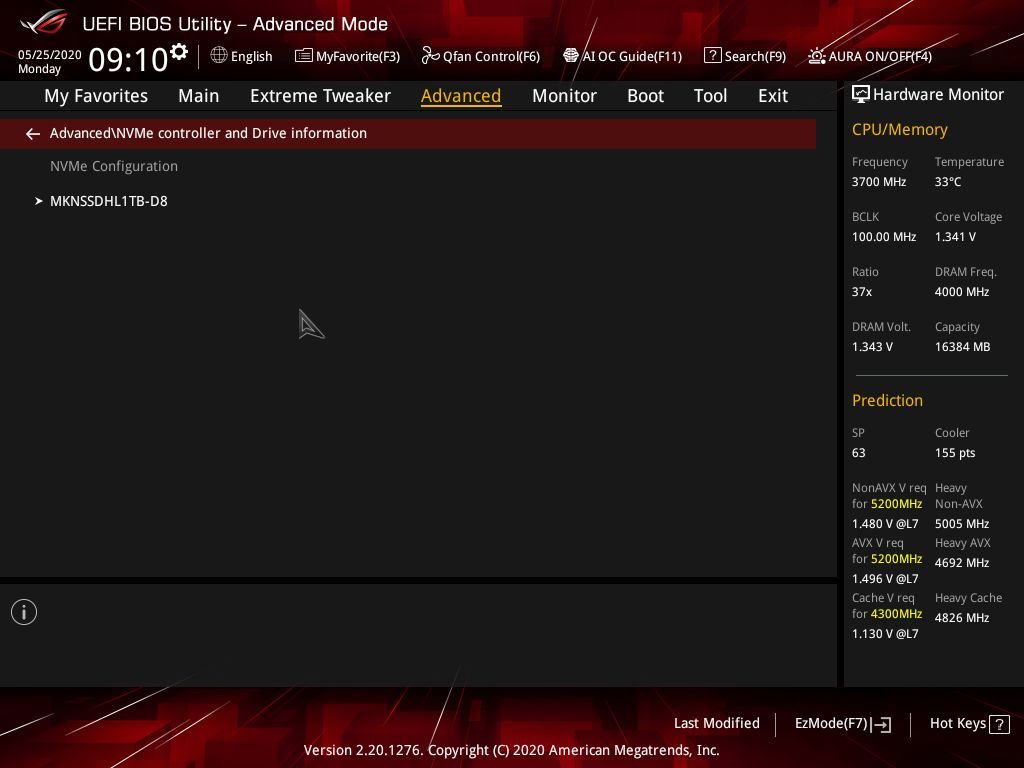1024x768 pixels.
Task: Open the My Favorites tab
Action: 96,96
